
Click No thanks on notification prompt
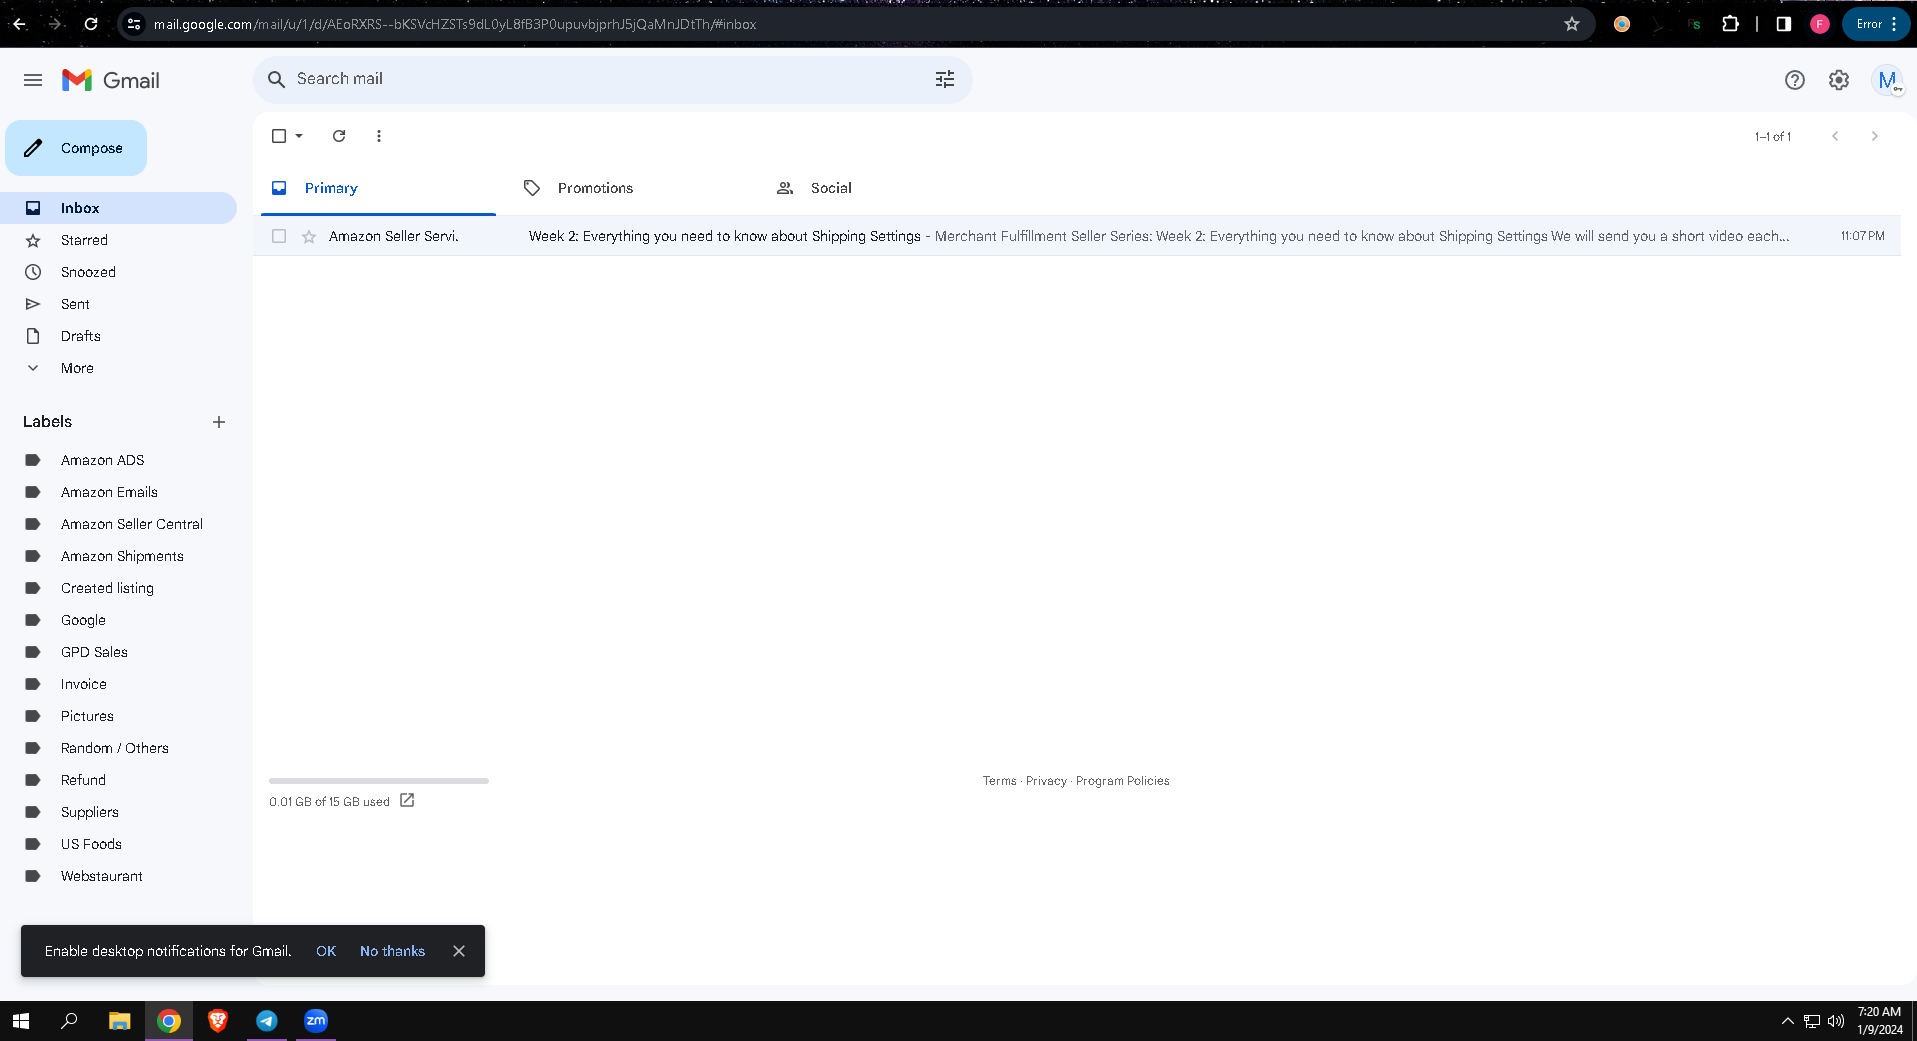pyautogui.click(x=392, y=951)
